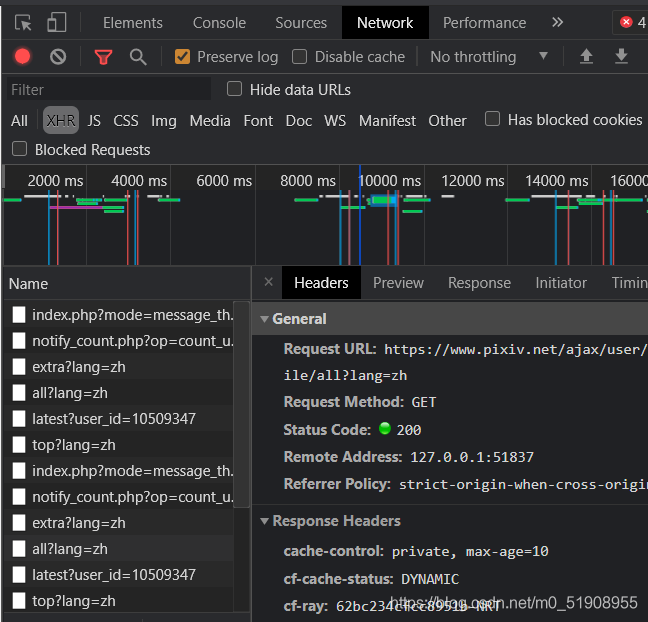Filter requests by Doc
Screen dimensions: 648x622
click(x=299, y=121)
